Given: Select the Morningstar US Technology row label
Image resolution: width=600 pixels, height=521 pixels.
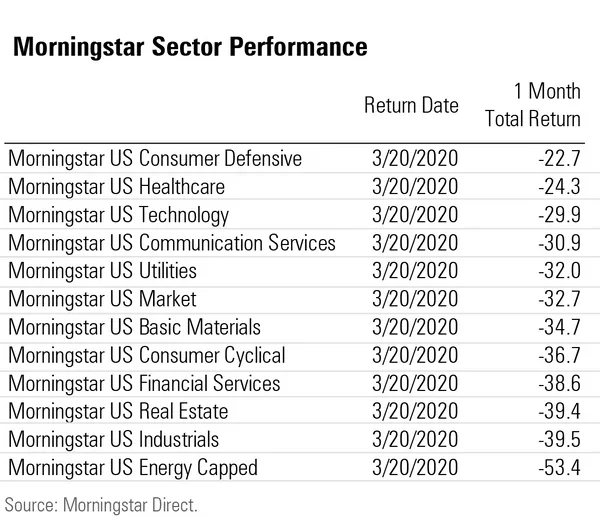Looking at the screenshot, I should tap(118, 215).
